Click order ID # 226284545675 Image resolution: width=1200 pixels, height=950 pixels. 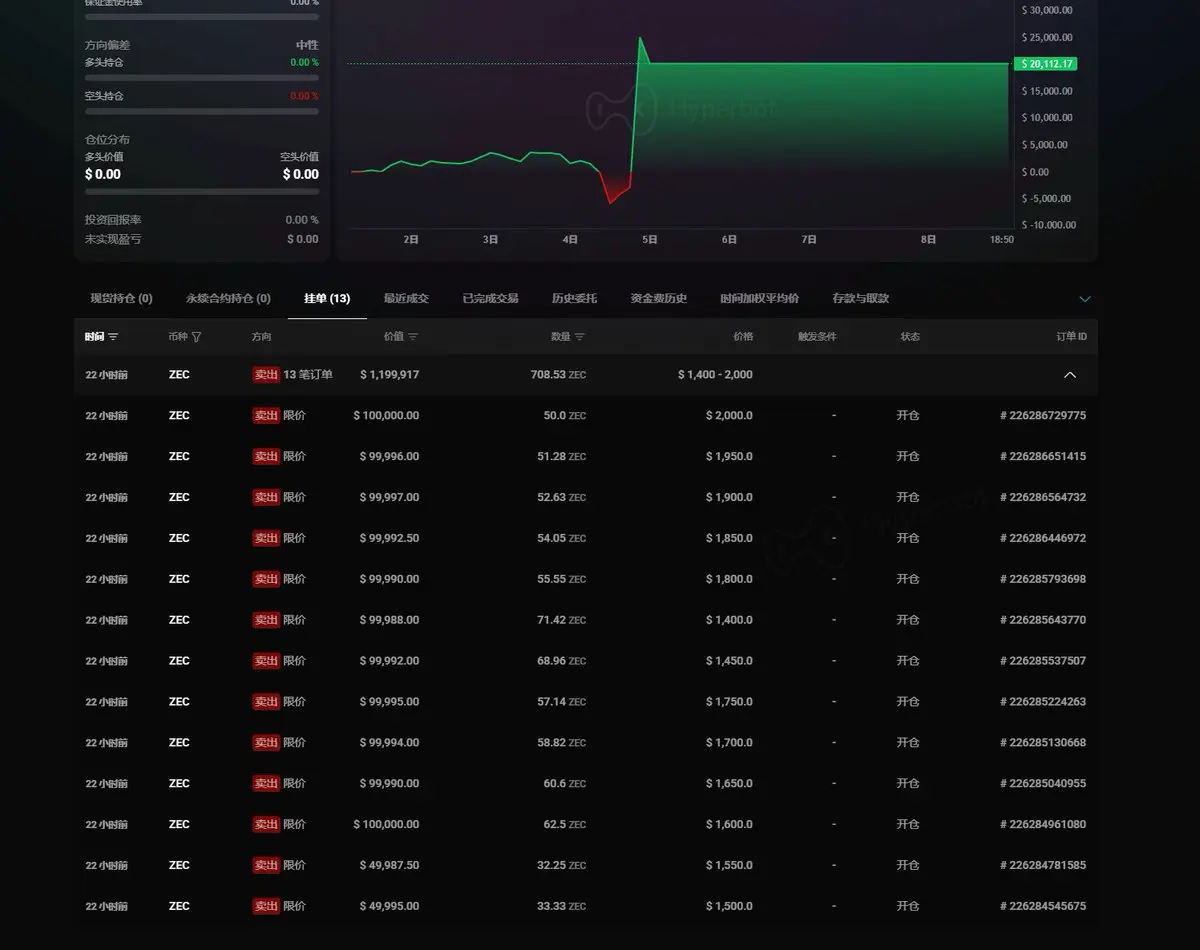coord(1043,906)
